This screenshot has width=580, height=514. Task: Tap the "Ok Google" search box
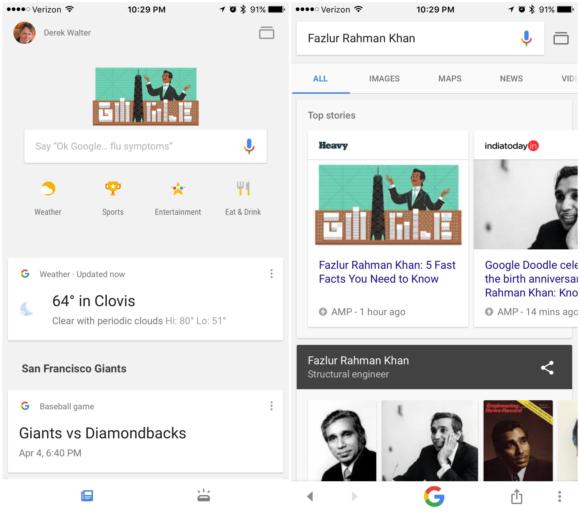(x=146, y=146)
